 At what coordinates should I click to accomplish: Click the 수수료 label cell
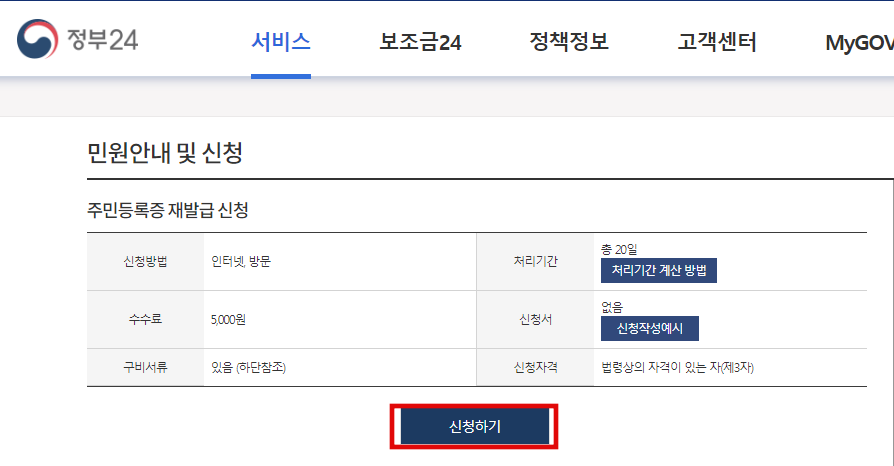tap(145, 319)
